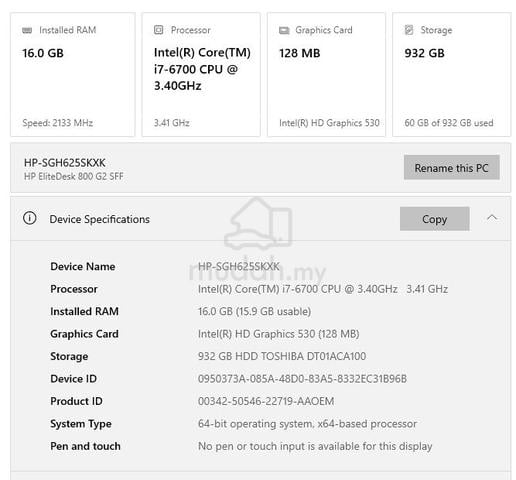Select the HP-SGH625SKXK device name value
The image size is (516, 480).
[239, 266]
